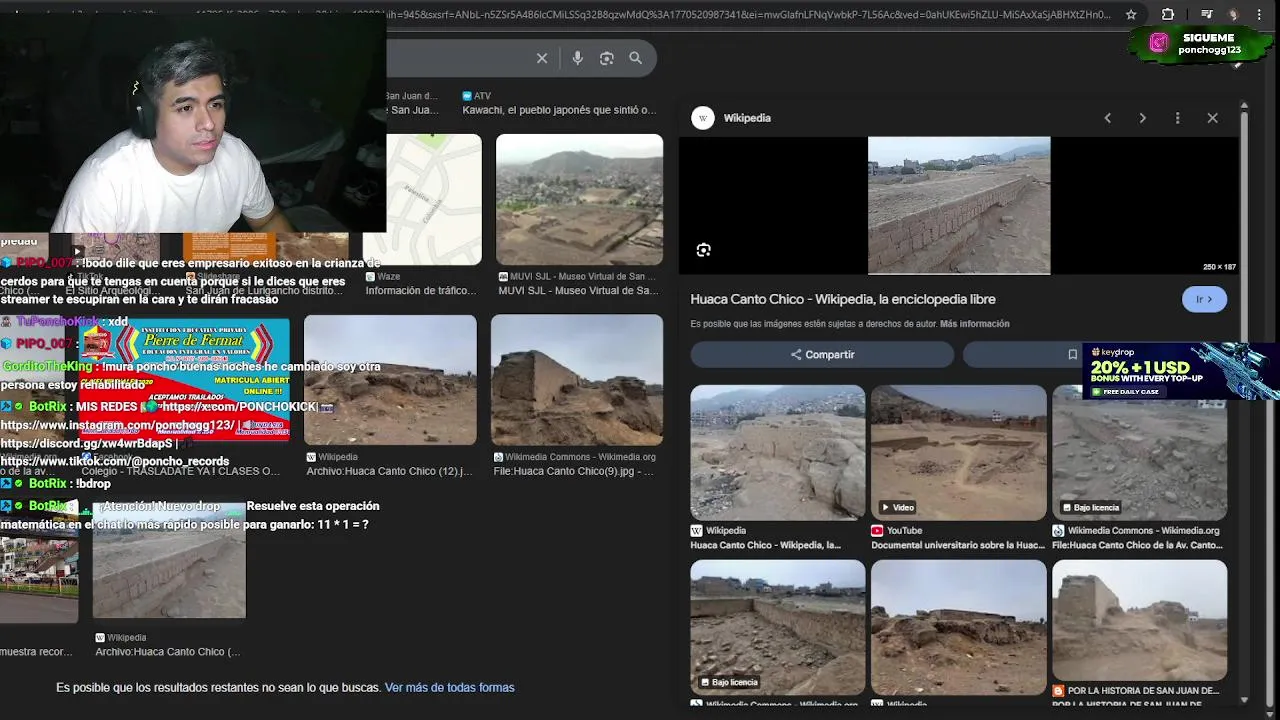Open Huaca Canto Chico Wikipedia title link
This screenshot has height=720, width=1280.
tap(843, 299)
